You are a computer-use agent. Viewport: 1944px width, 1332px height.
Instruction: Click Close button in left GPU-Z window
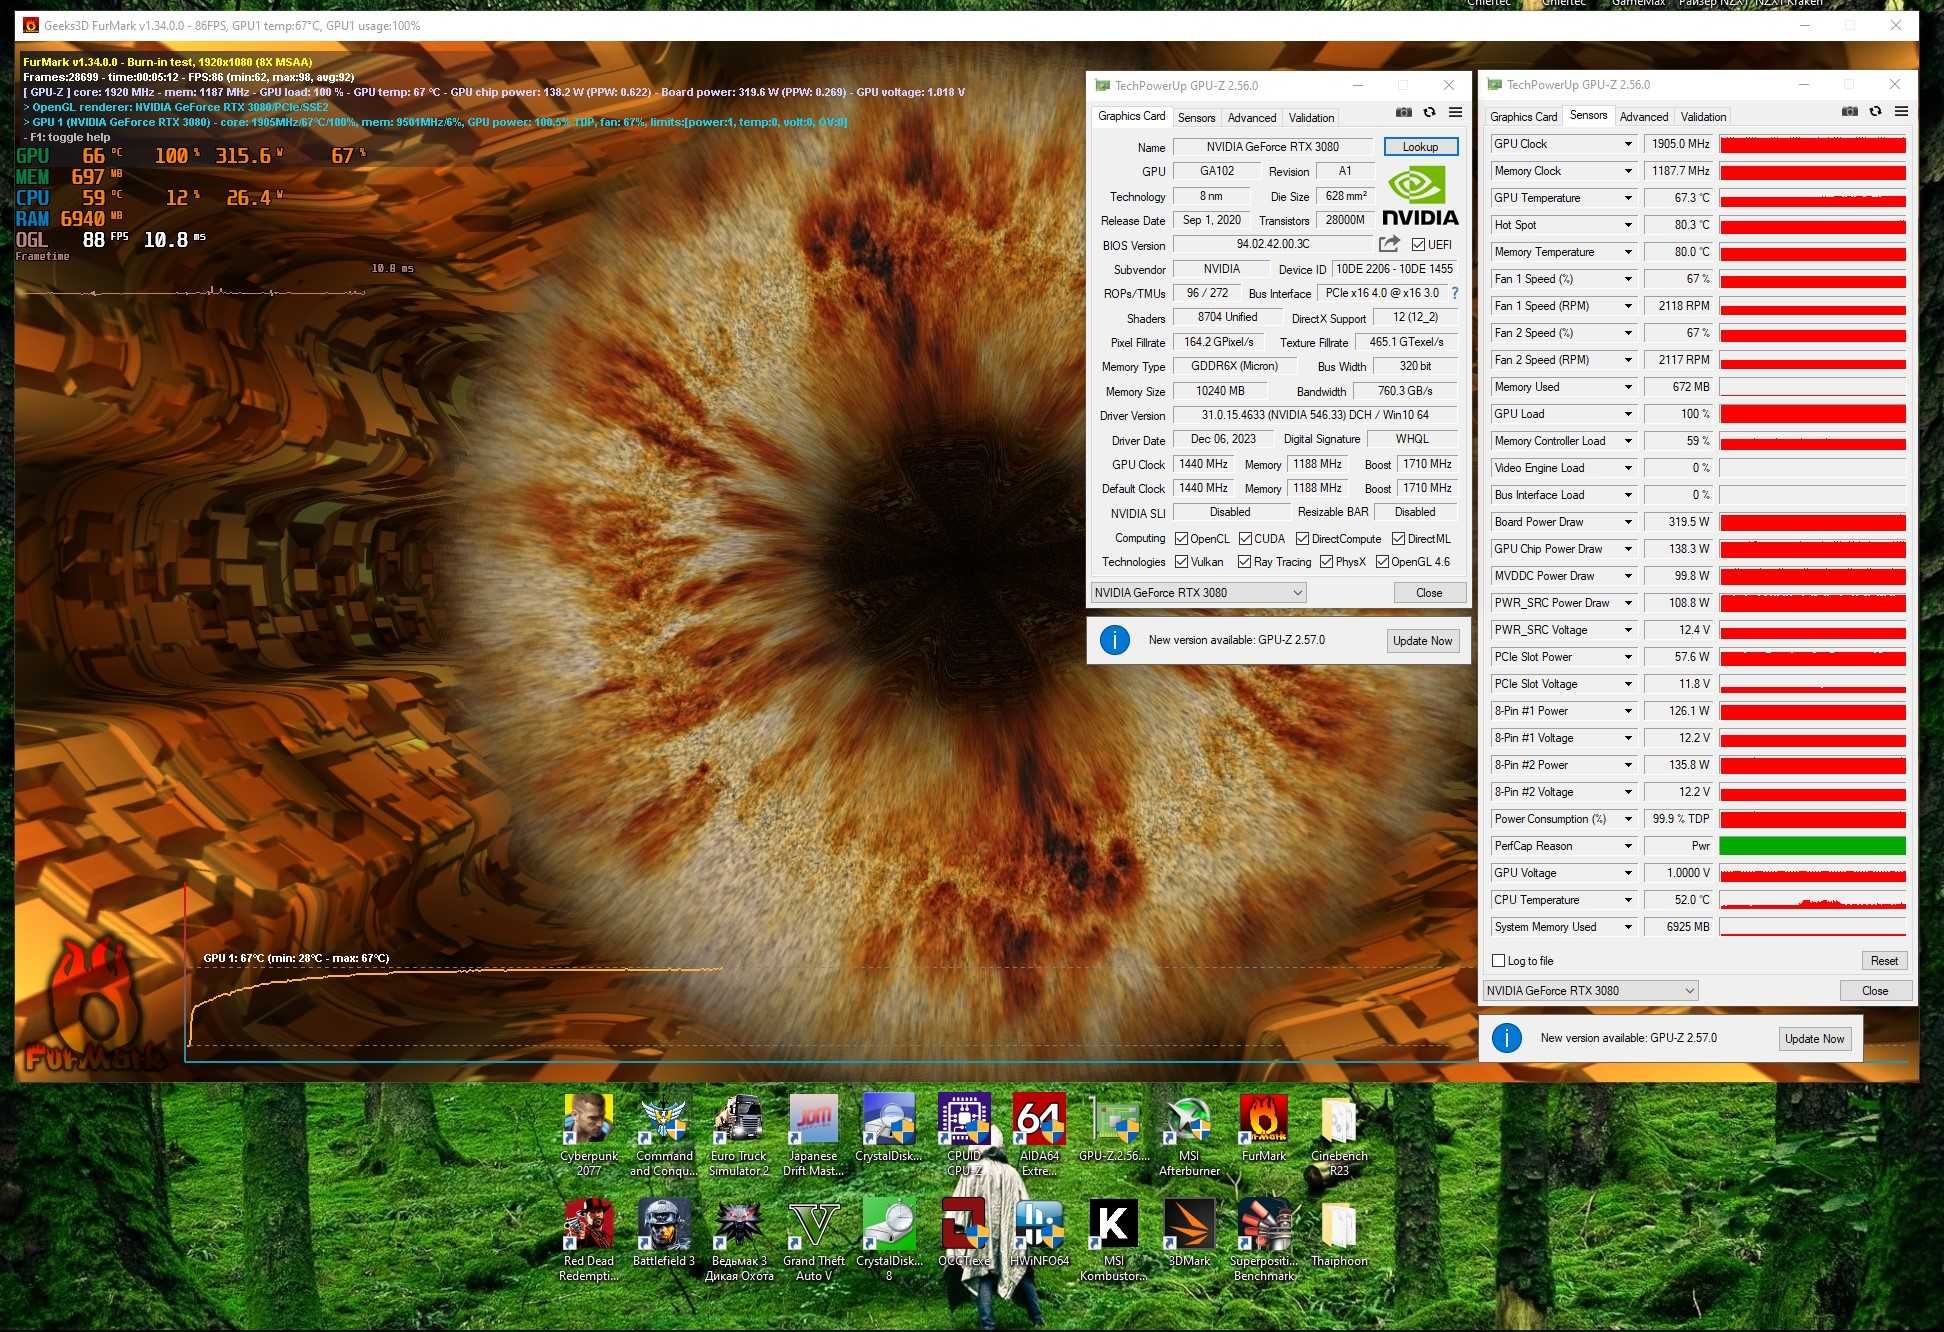(x=1429, y=593)
